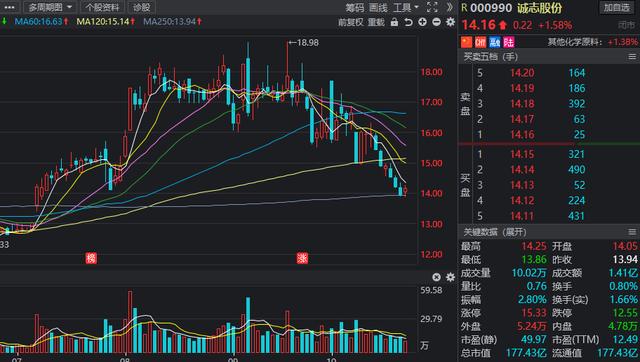Click the stock name 诚志股份
The width and height of the screenshot is (640, 362).
pos(539,8)
